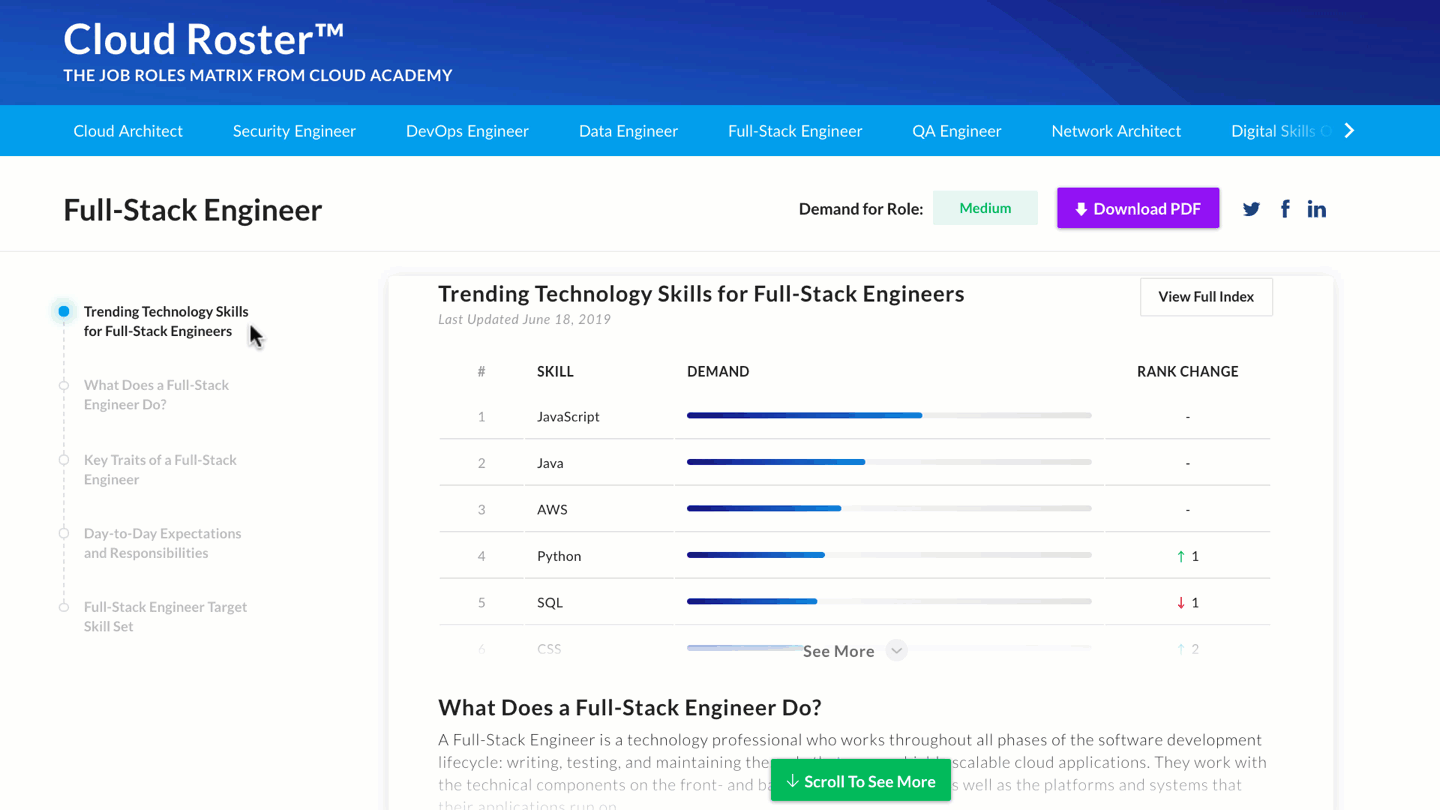Viewport: 1440px width, 810px height.
Task: Click the SKILL column header
Action: point(555,371)
